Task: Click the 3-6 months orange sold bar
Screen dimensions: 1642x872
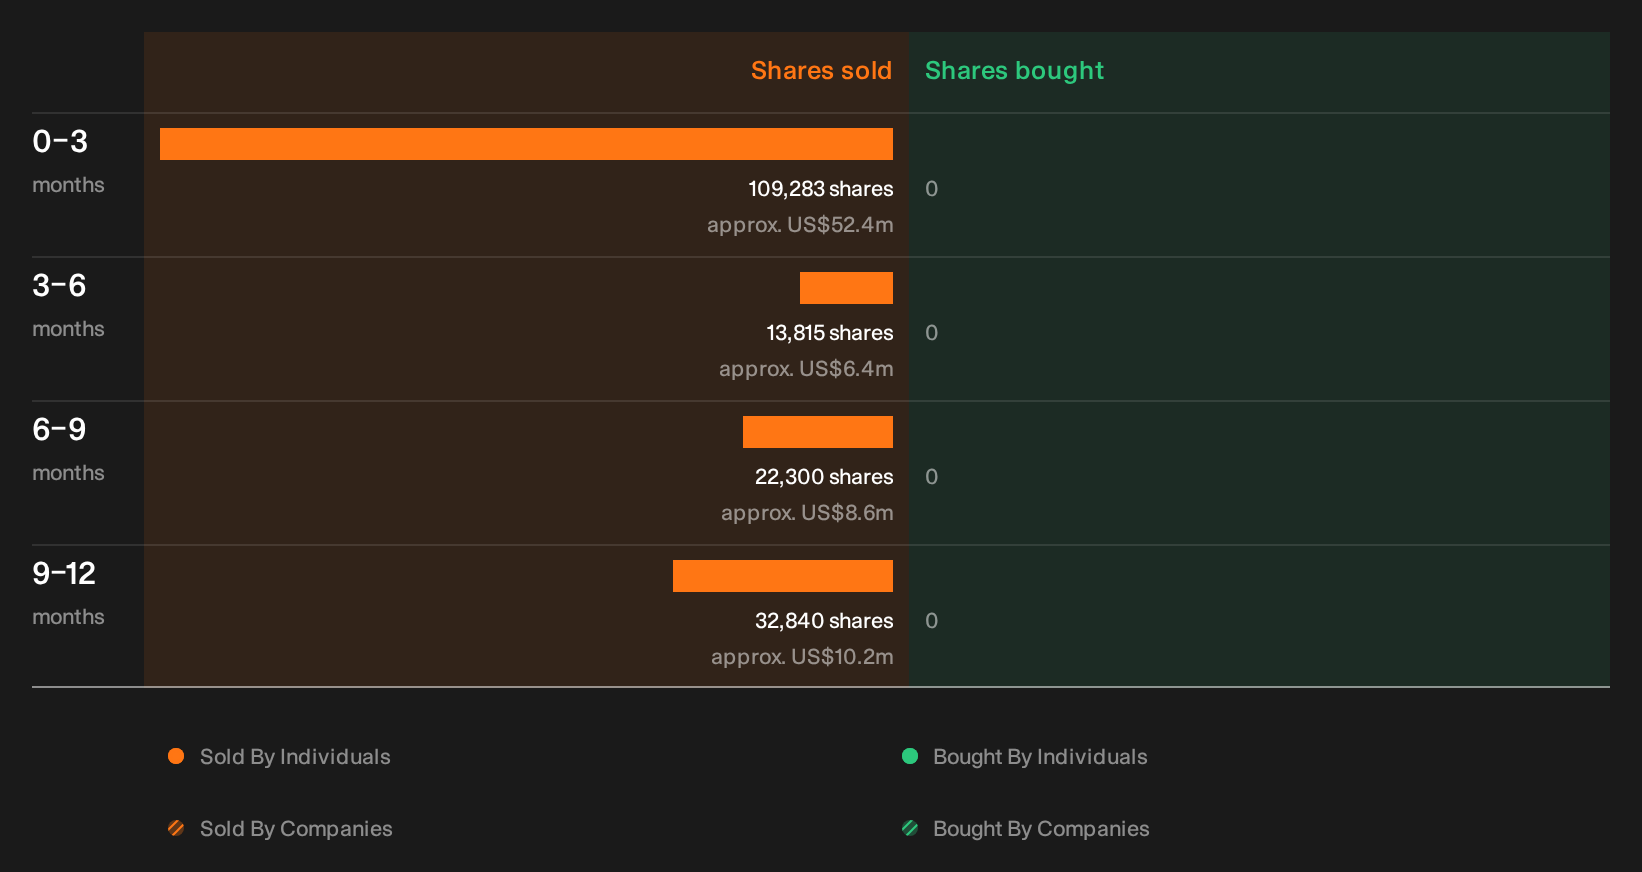Action: 846,288
